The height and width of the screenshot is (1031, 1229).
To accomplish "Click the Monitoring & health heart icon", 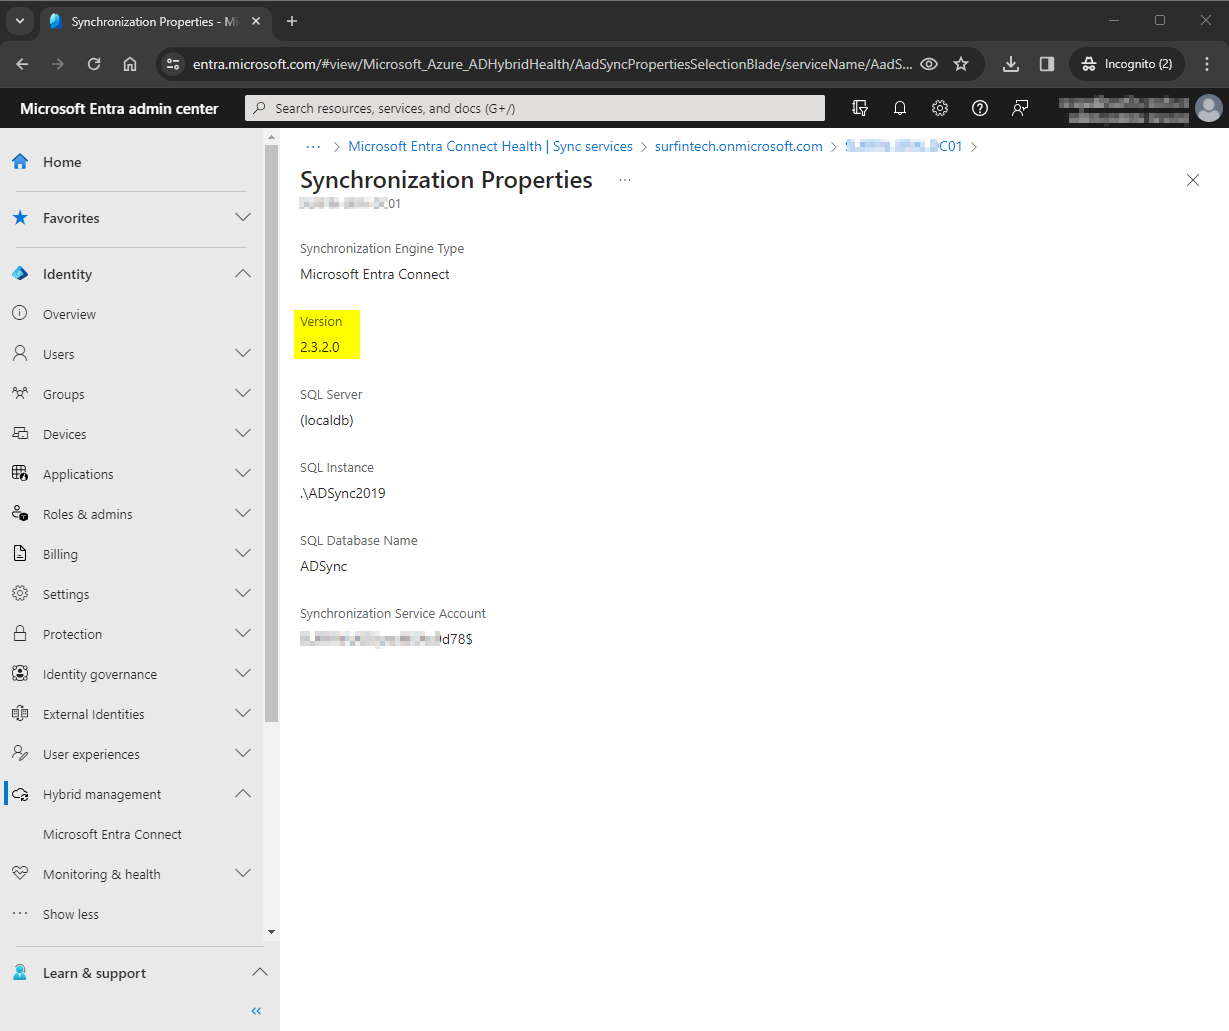I will pyautogui.click(x=20, y=874).
